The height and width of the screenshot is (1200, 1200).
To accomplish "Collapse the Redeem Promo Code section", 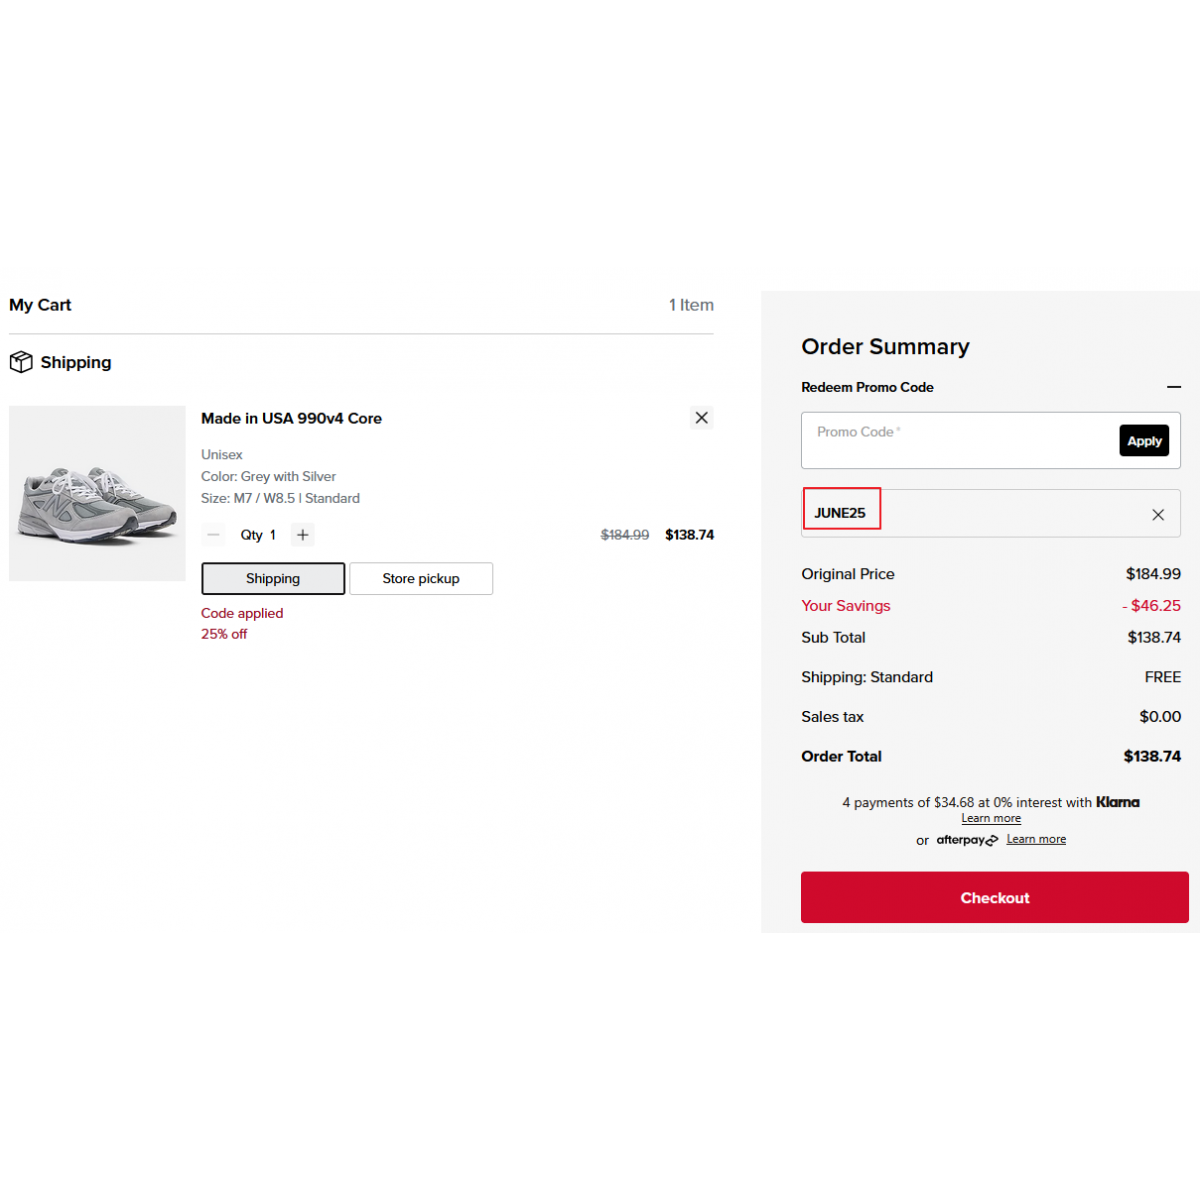I will coord(1174,387).
